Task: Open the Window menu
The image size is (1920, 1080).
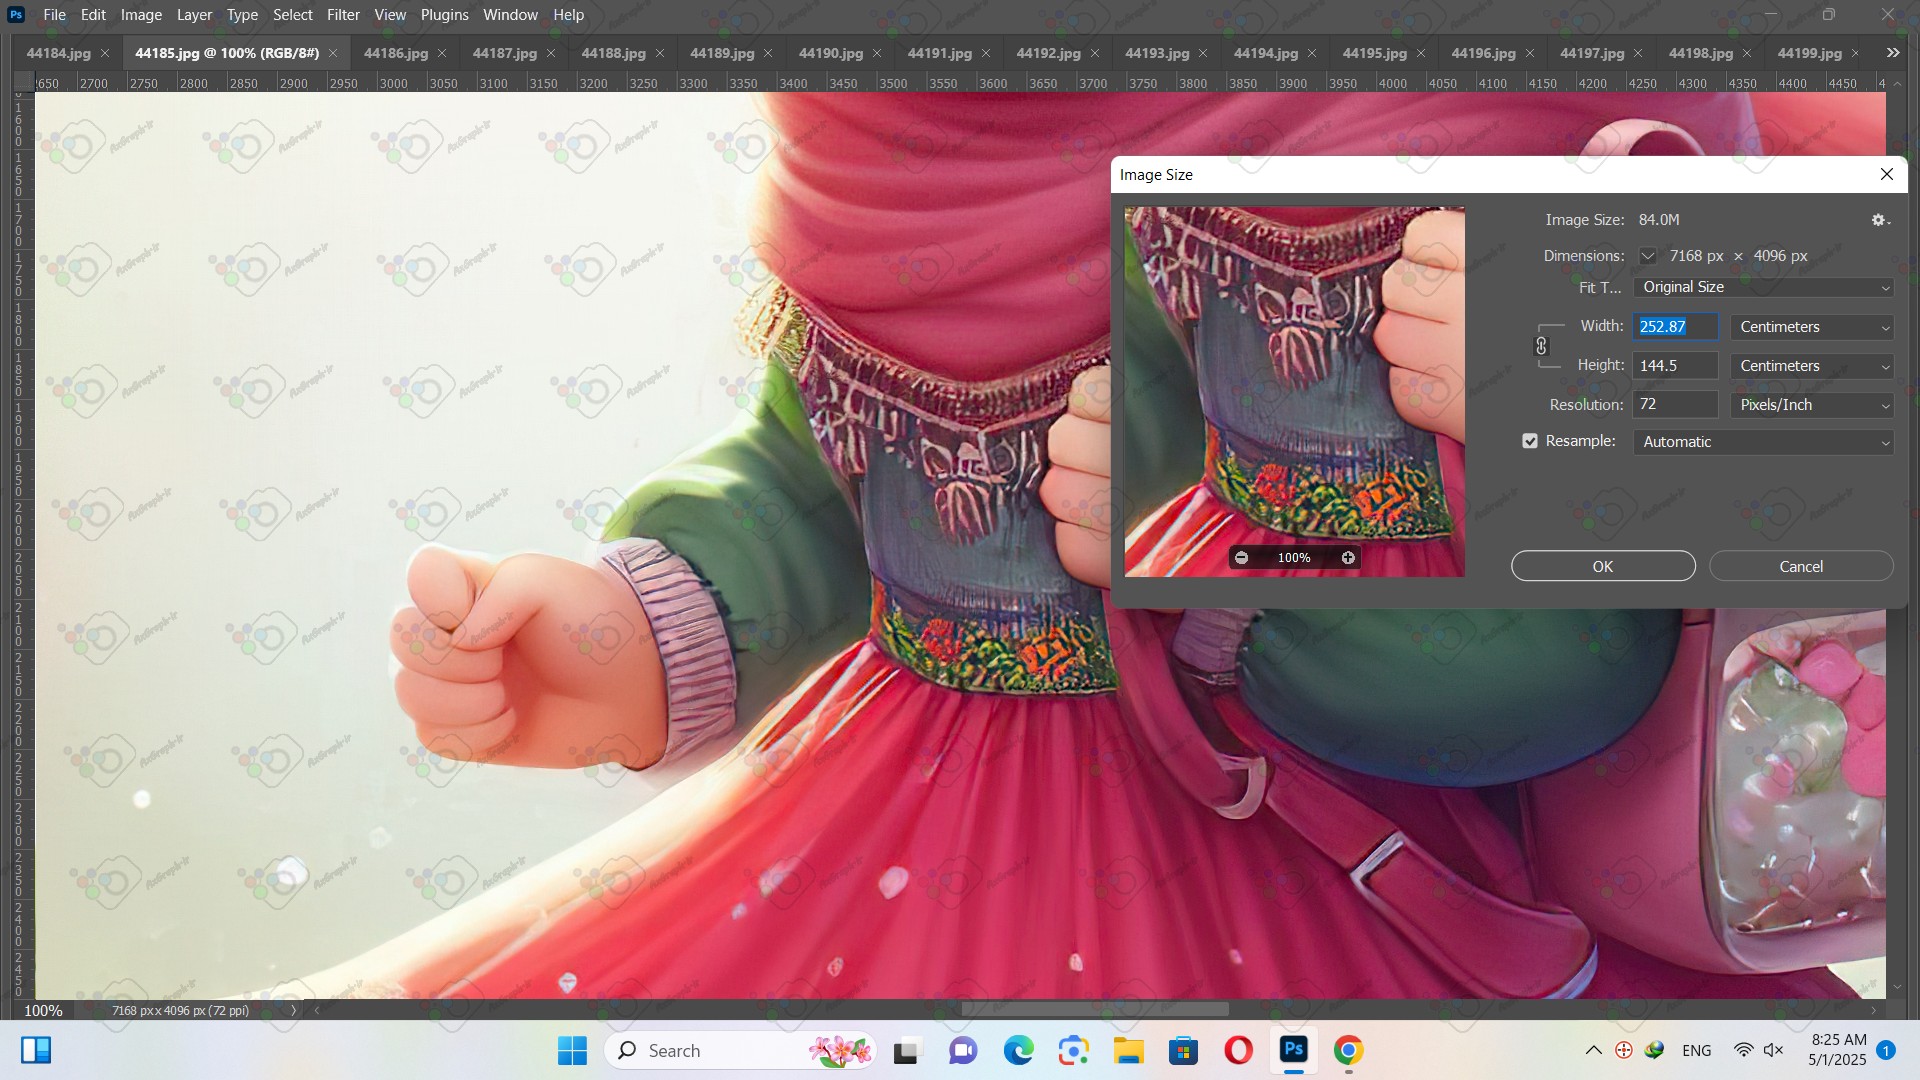Action: pos(510,15)
